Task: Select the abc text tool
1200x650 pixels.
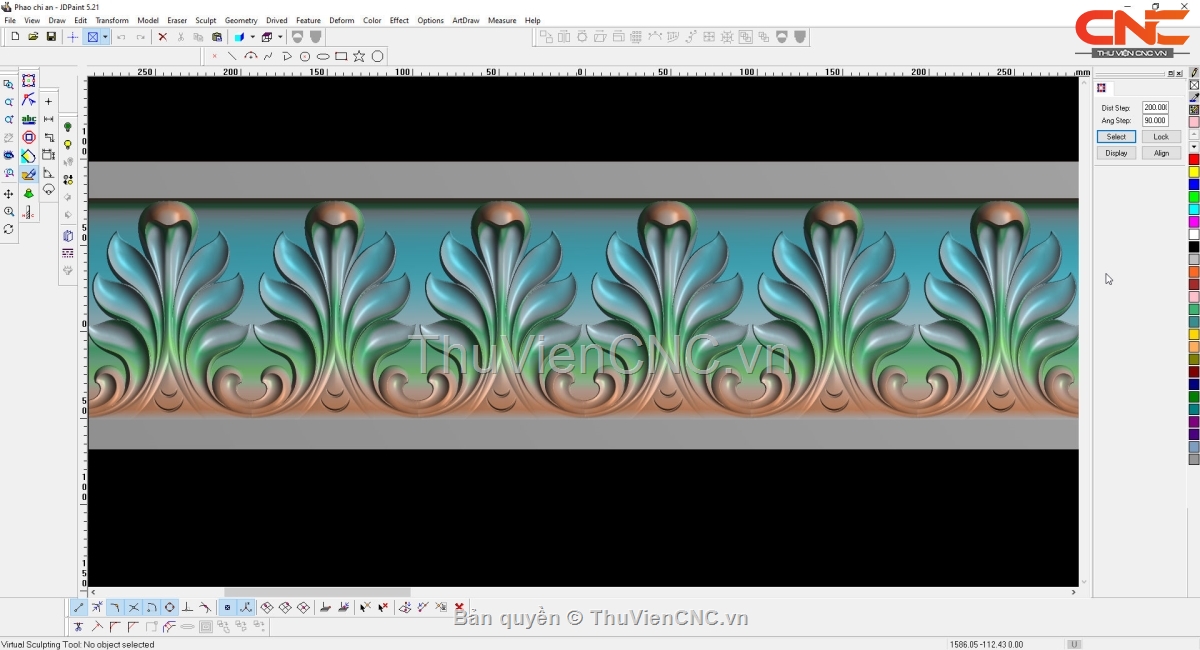Action: click(28, 119)
